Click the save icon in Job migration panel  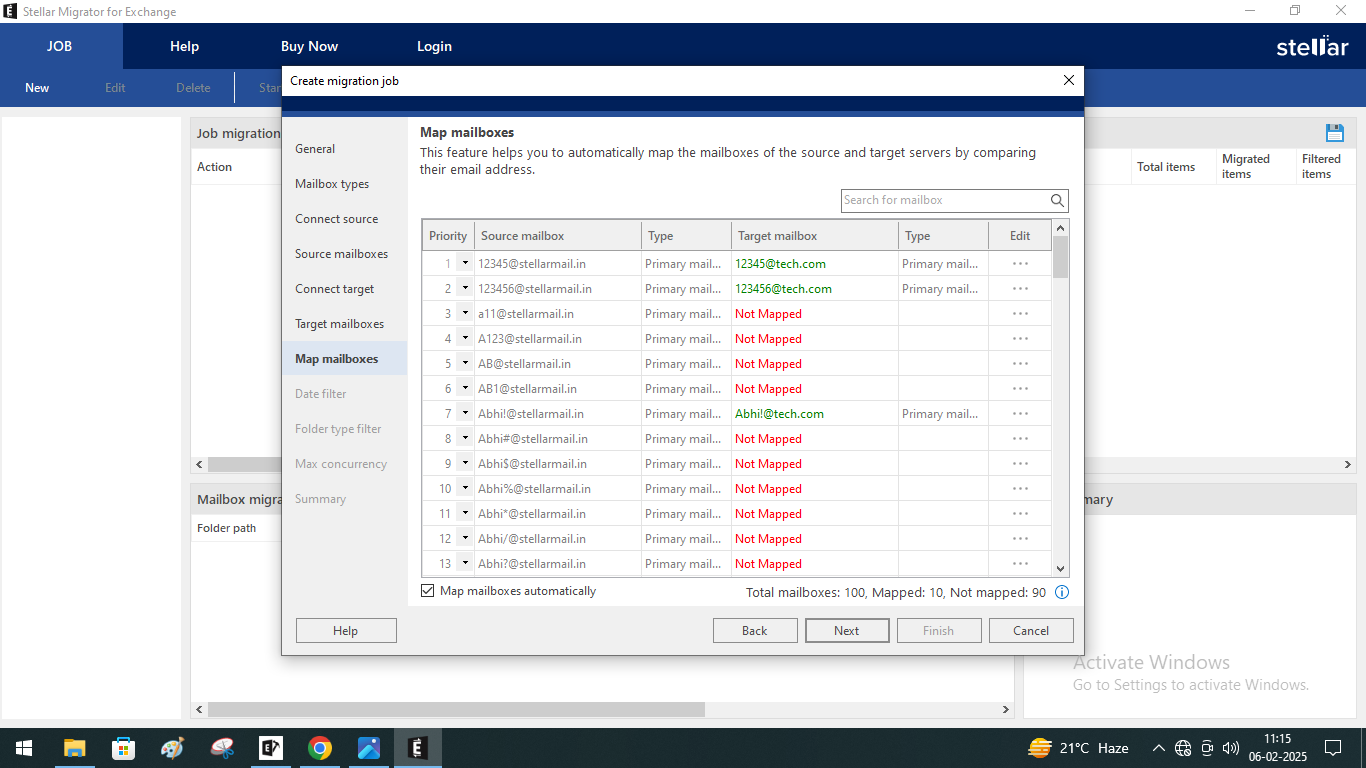coord(1334,133)
